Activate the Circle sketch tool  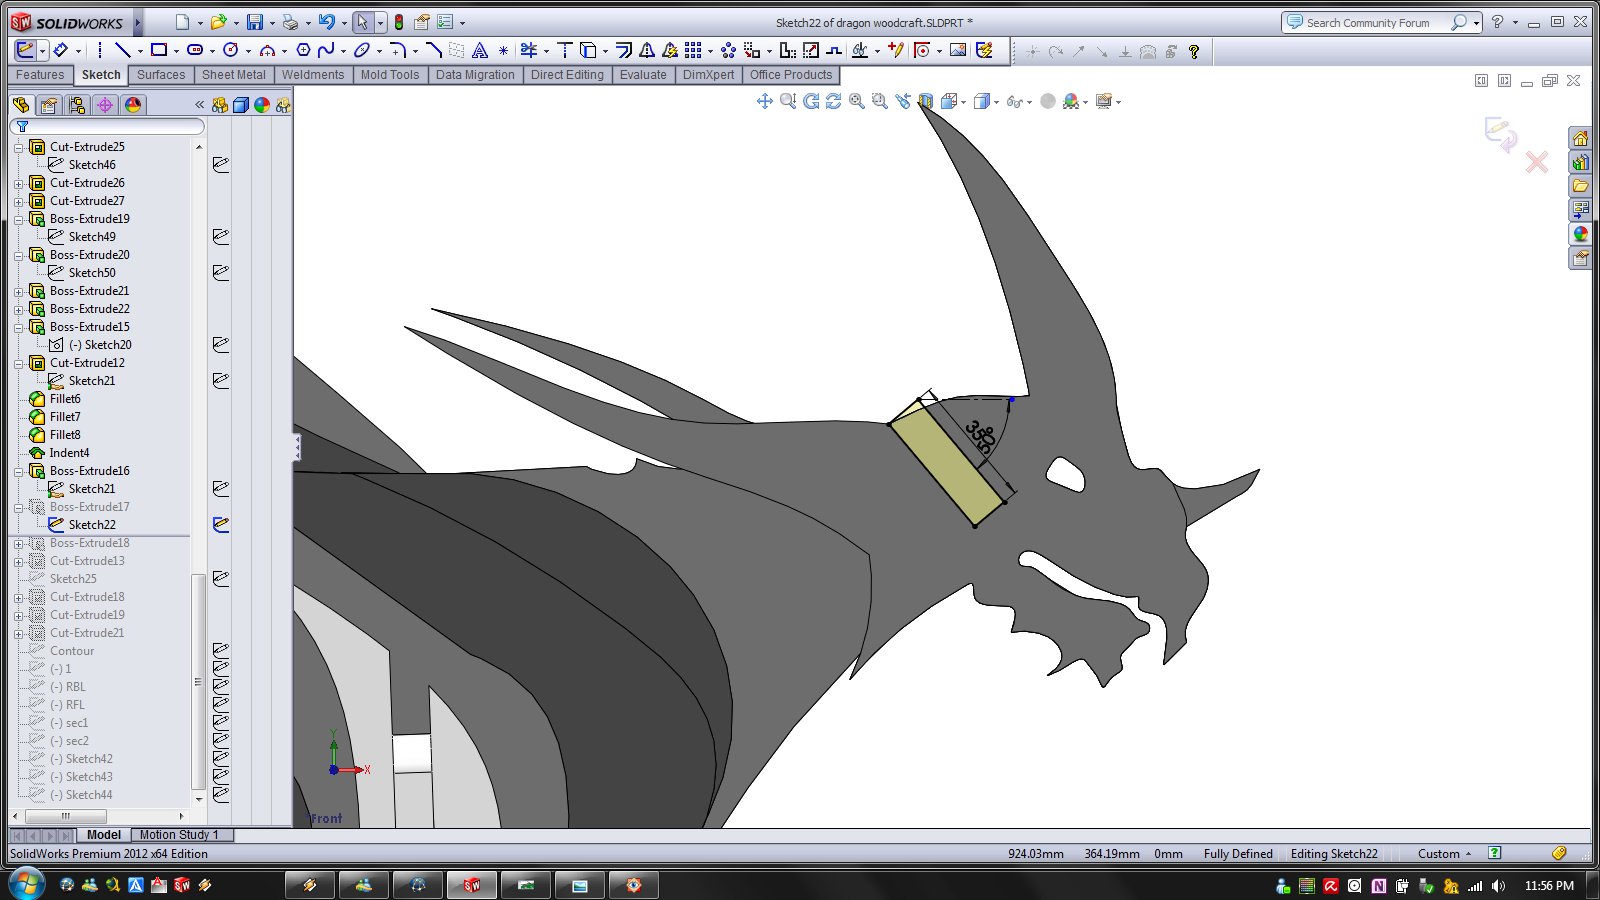[x=231, y=50]
